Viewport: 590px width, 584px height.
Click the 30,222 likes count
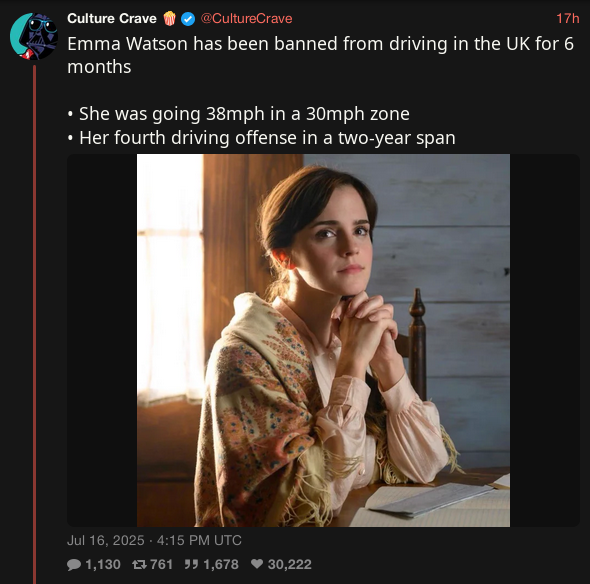pos(289,564)
